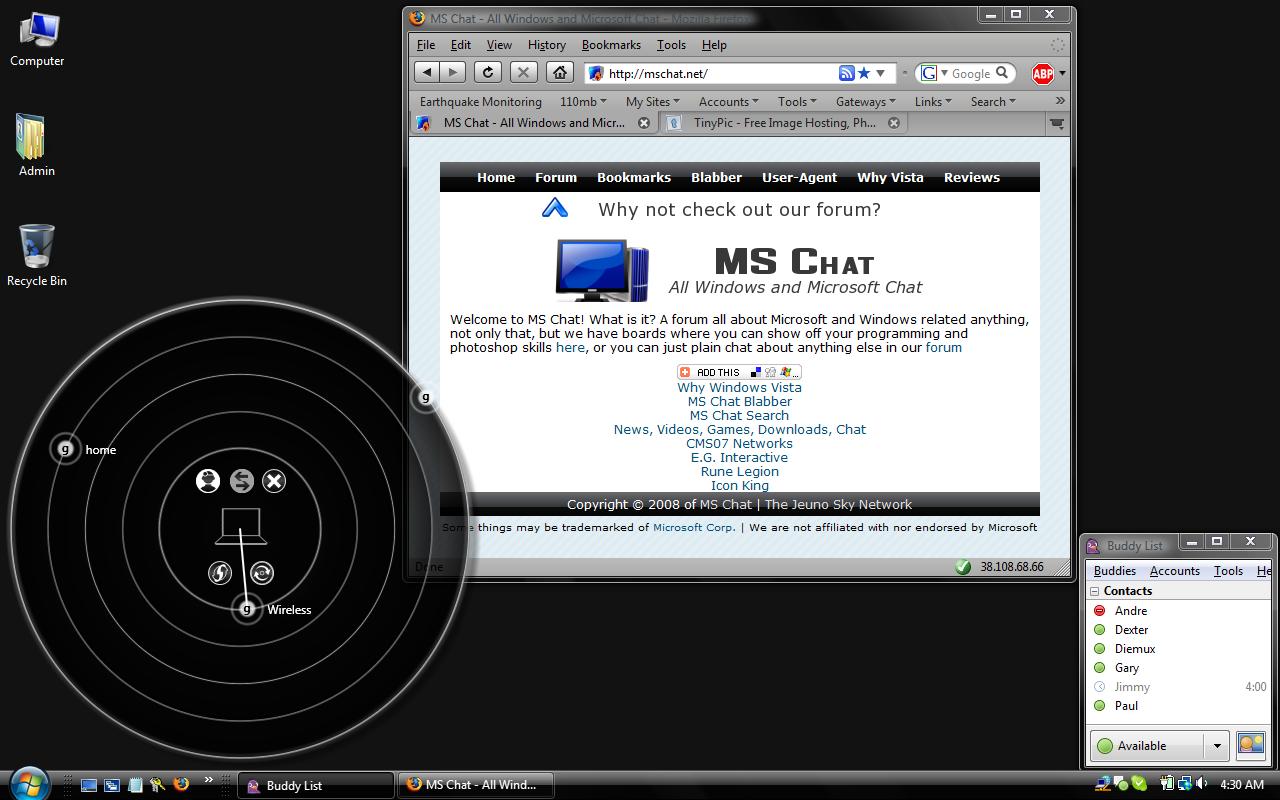Collapse the Contacts group in Buddy List
The width and height of the screenshot is (1280, 800).
[1095, 591]
